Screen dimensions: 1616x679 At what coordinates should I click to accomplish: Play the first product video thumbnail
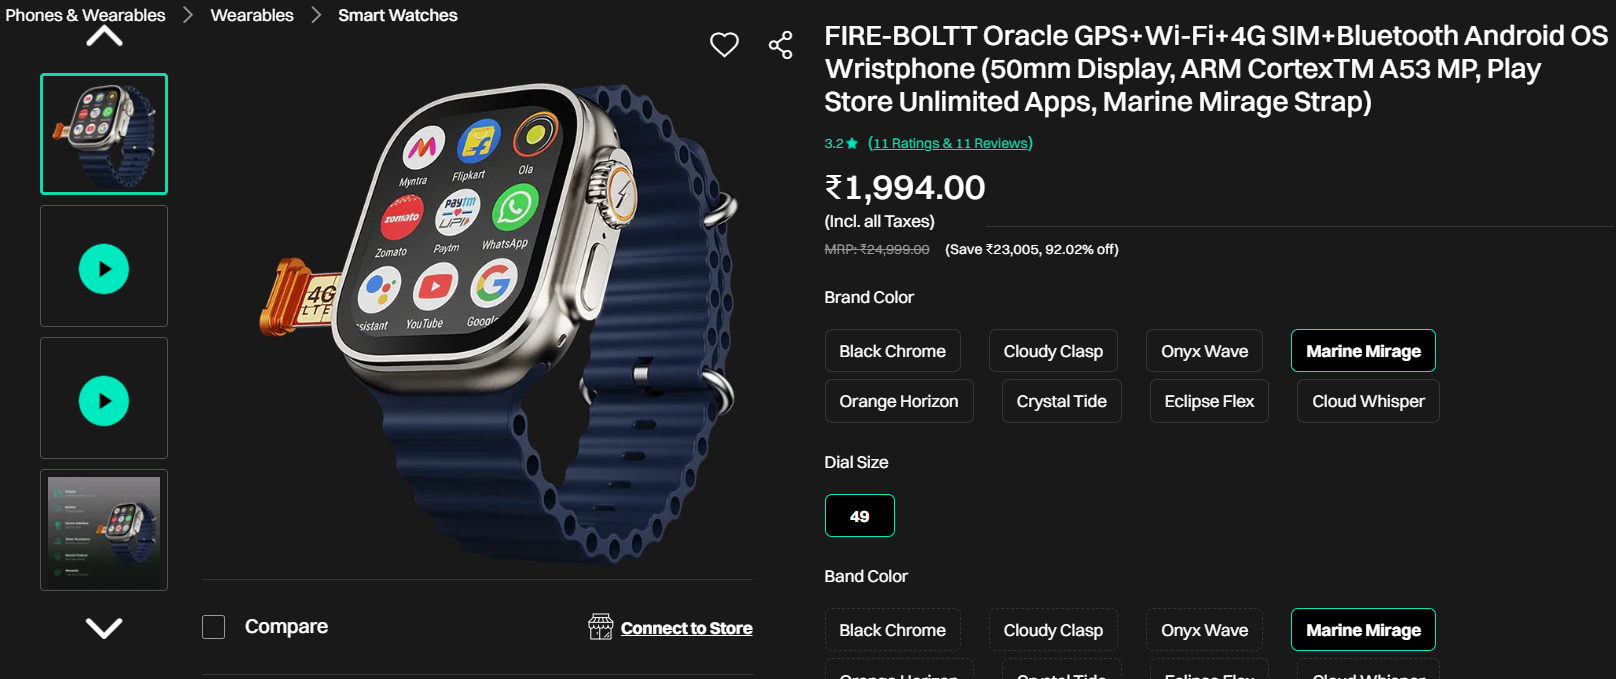[104, 268]
